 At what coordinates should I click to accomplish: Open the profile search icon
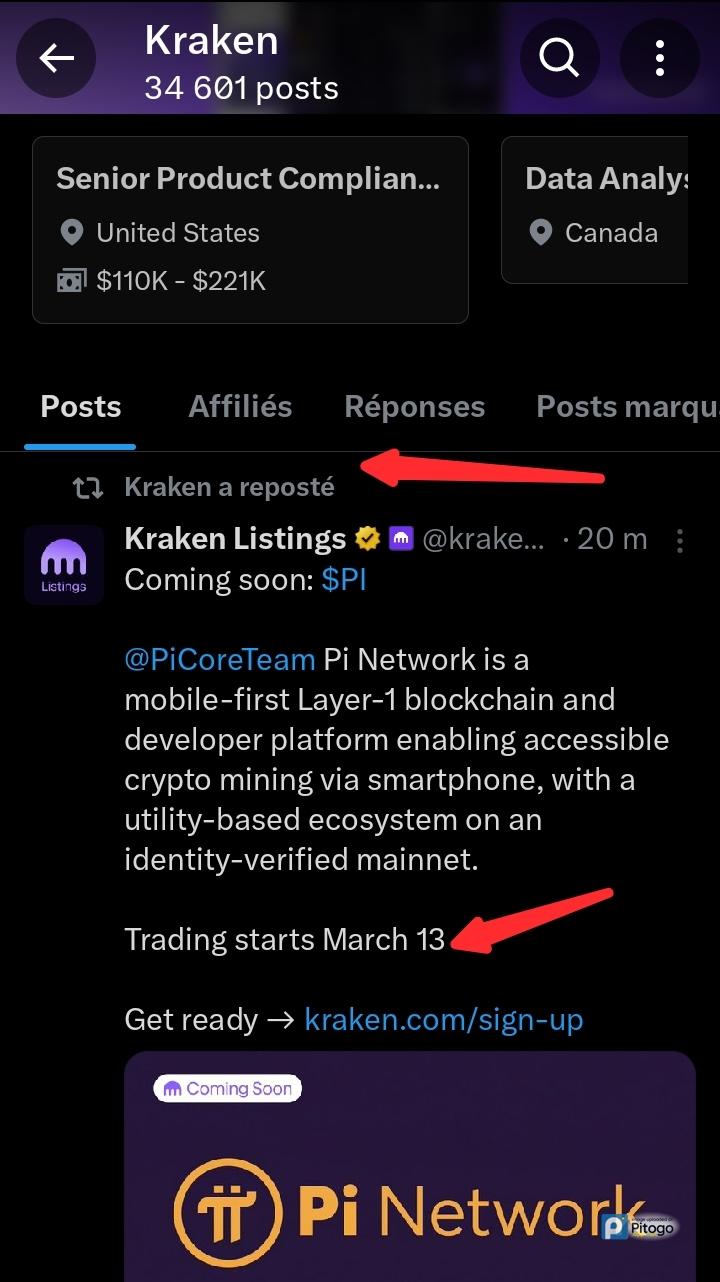tap(560, 58)
